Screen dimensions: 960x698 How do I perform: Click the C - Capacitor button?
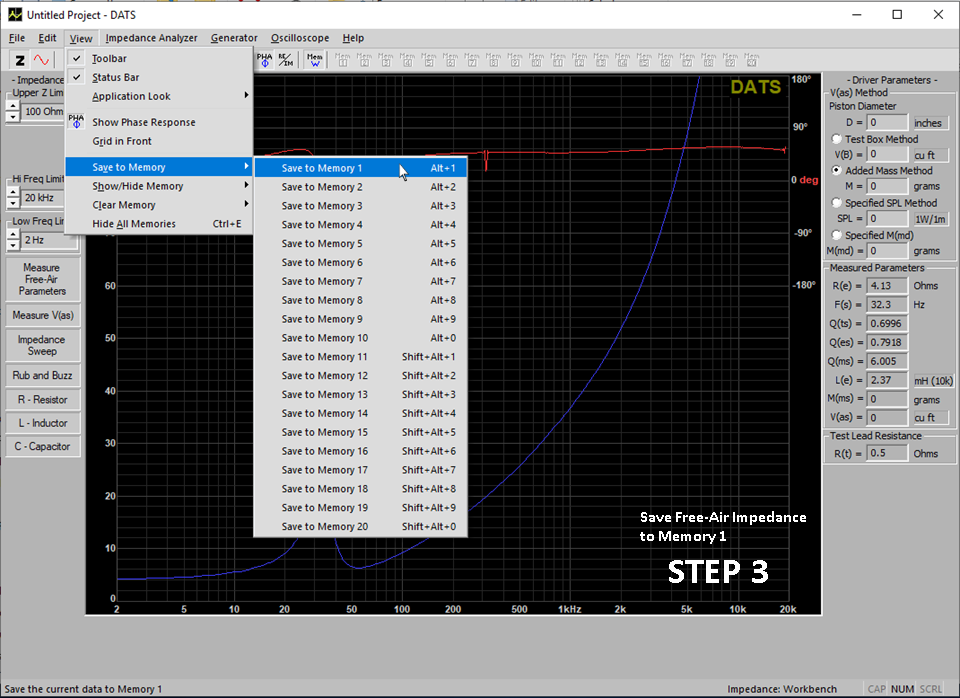(x=42, y=446)
